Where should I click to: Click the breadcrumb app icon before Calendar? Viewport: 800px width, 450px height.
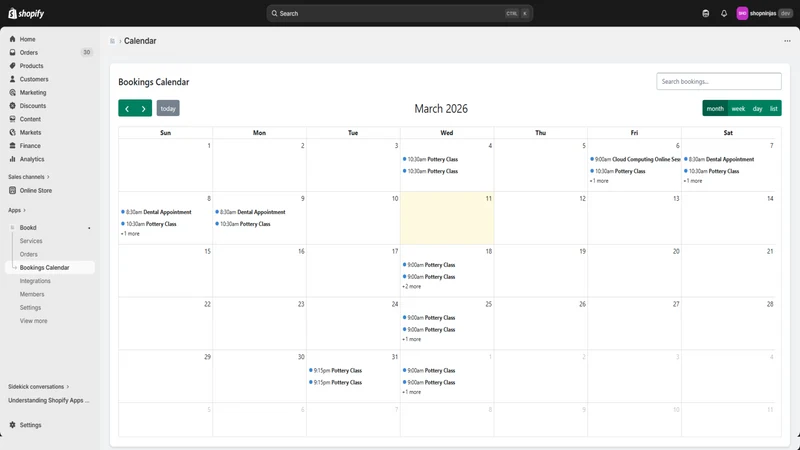[x=112, y=41]
